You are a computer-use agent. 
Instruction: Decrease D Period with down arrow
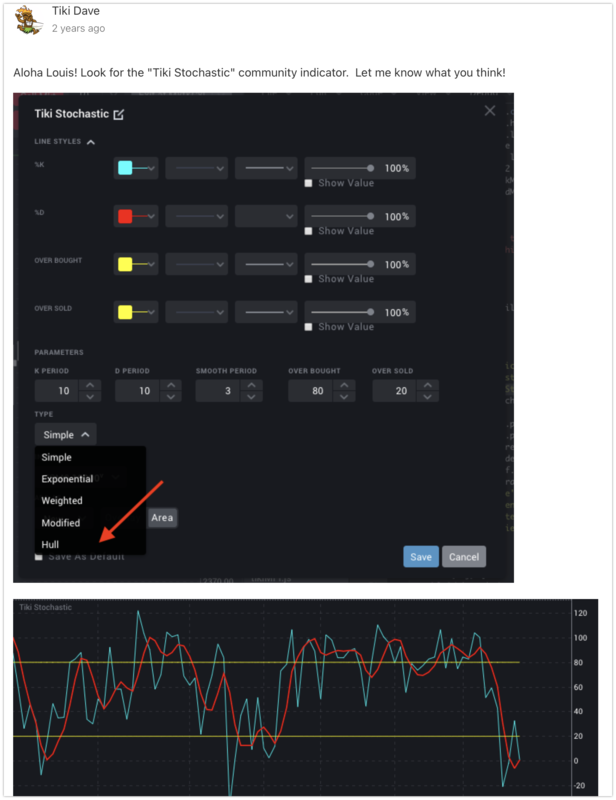click(171, 396)
